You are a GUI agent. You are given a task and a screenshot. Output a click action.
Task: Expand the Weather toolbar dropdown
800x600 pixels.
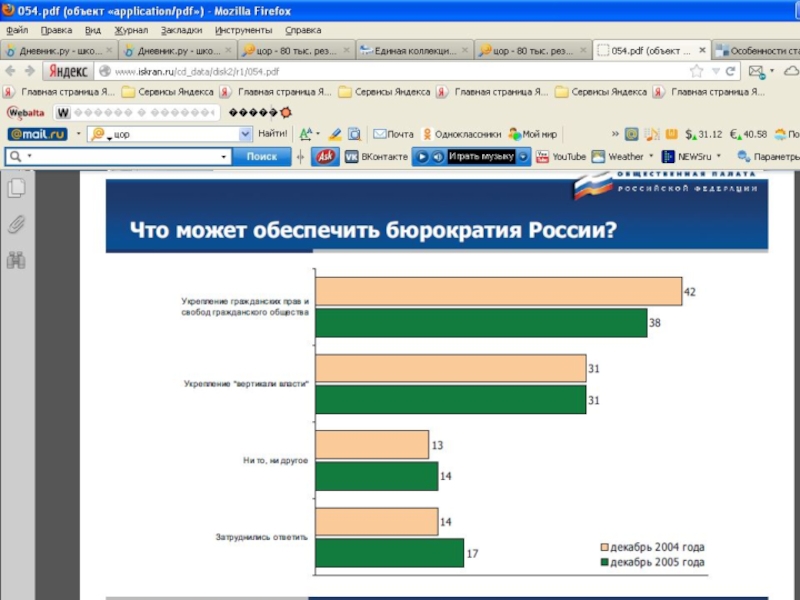[x=651, y=157]
